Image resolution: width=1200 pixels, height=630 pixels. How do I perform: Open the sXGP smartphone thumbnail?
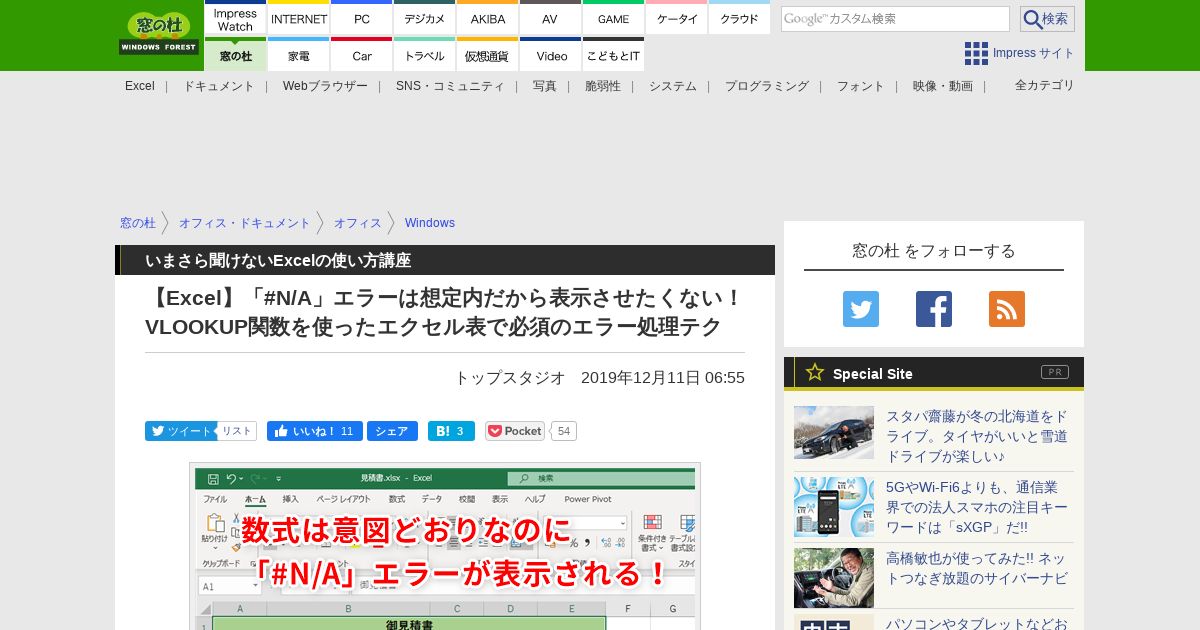(834, 506)
